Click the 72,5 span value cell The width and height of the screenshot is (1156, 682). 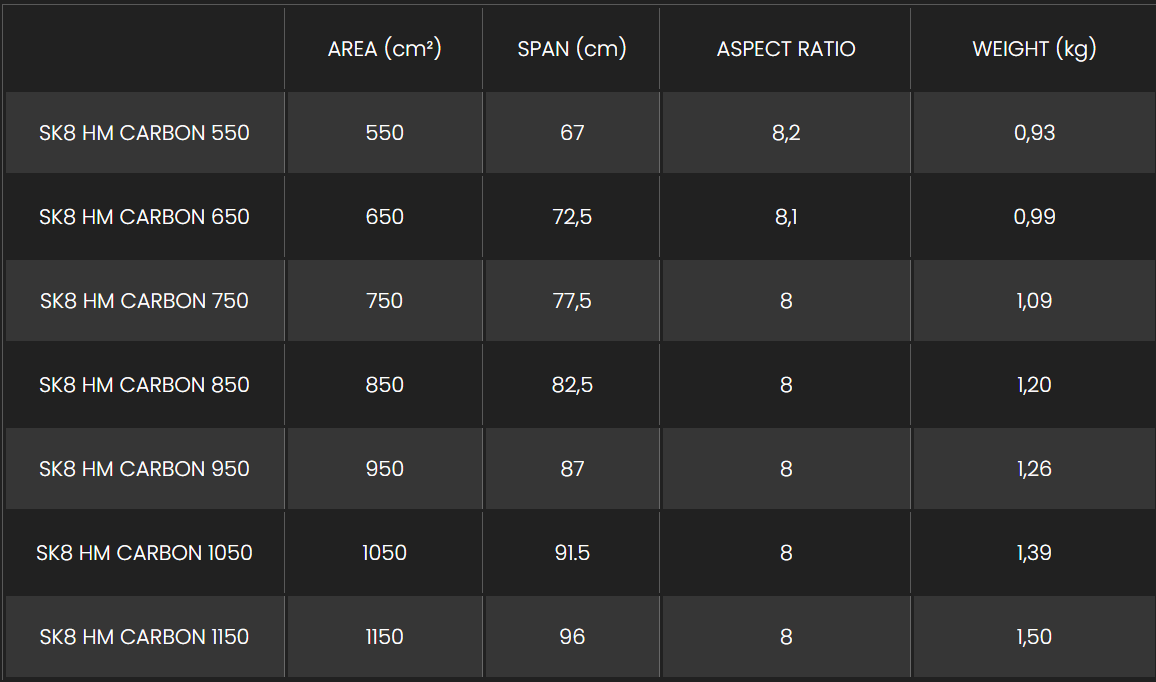pos(571,217)
